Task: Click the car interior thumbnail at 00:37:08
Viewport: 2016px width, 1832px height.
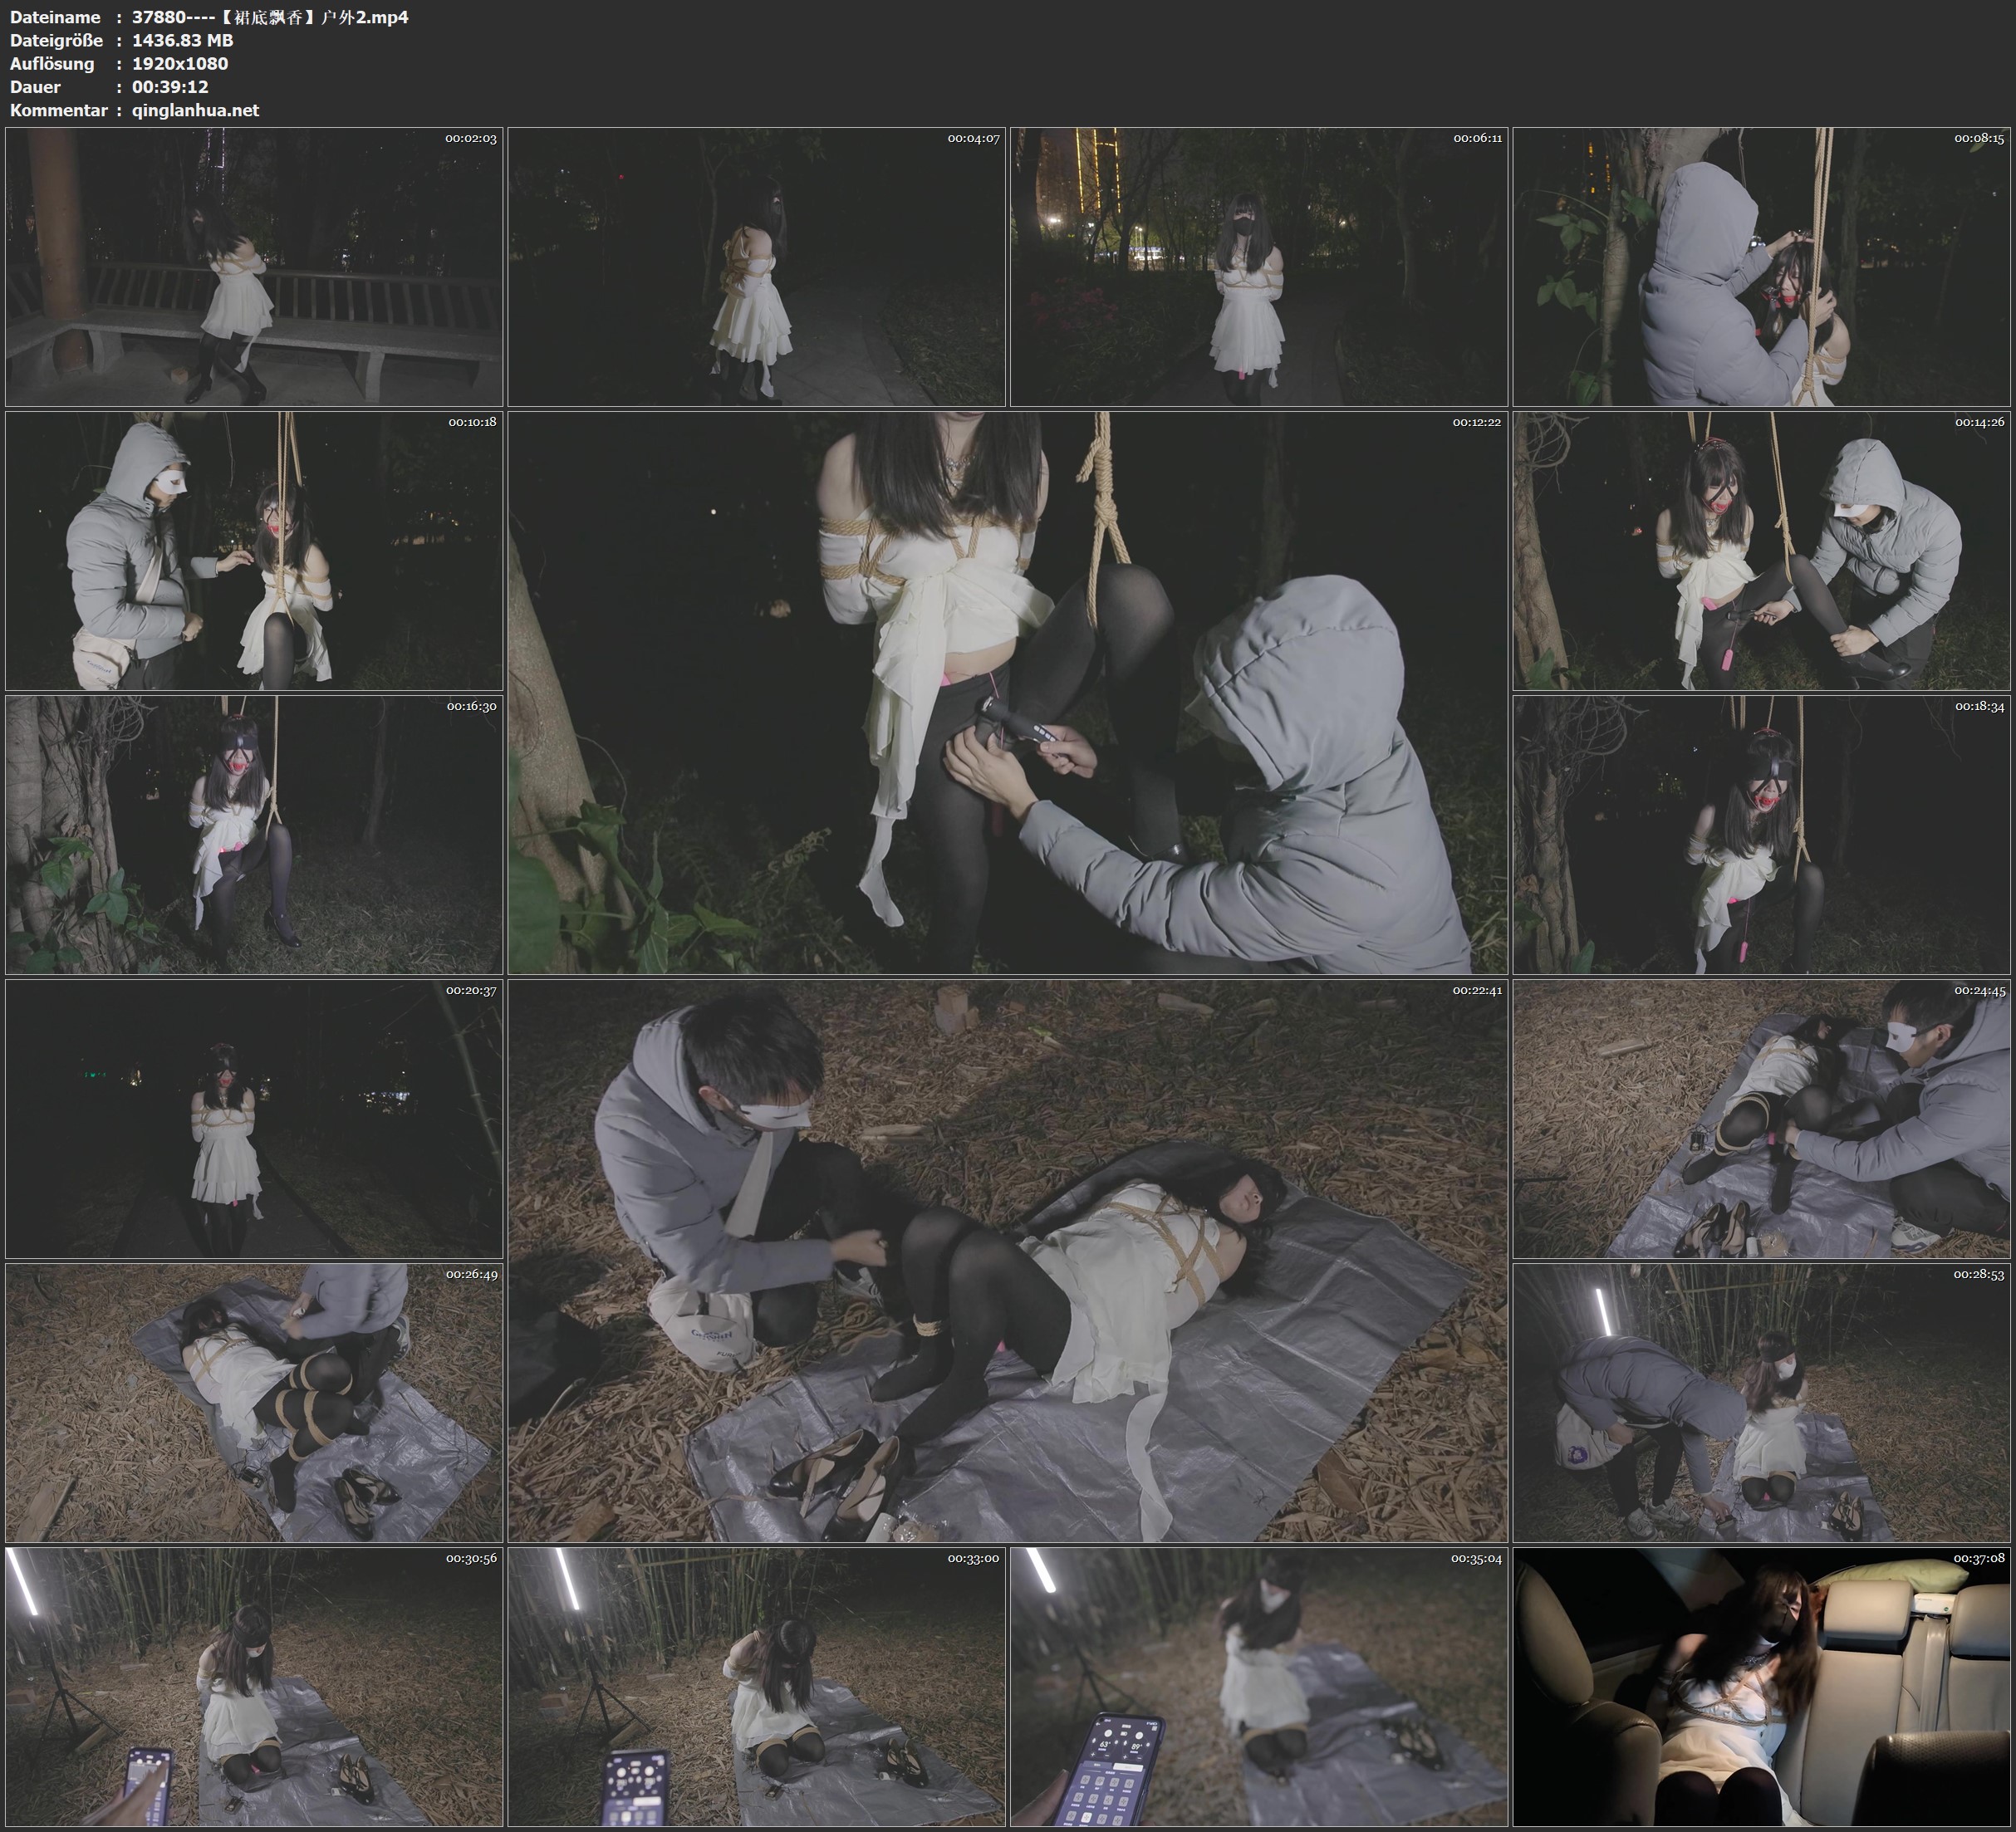Action: pyautogui.click(x=1761, y=1687)
